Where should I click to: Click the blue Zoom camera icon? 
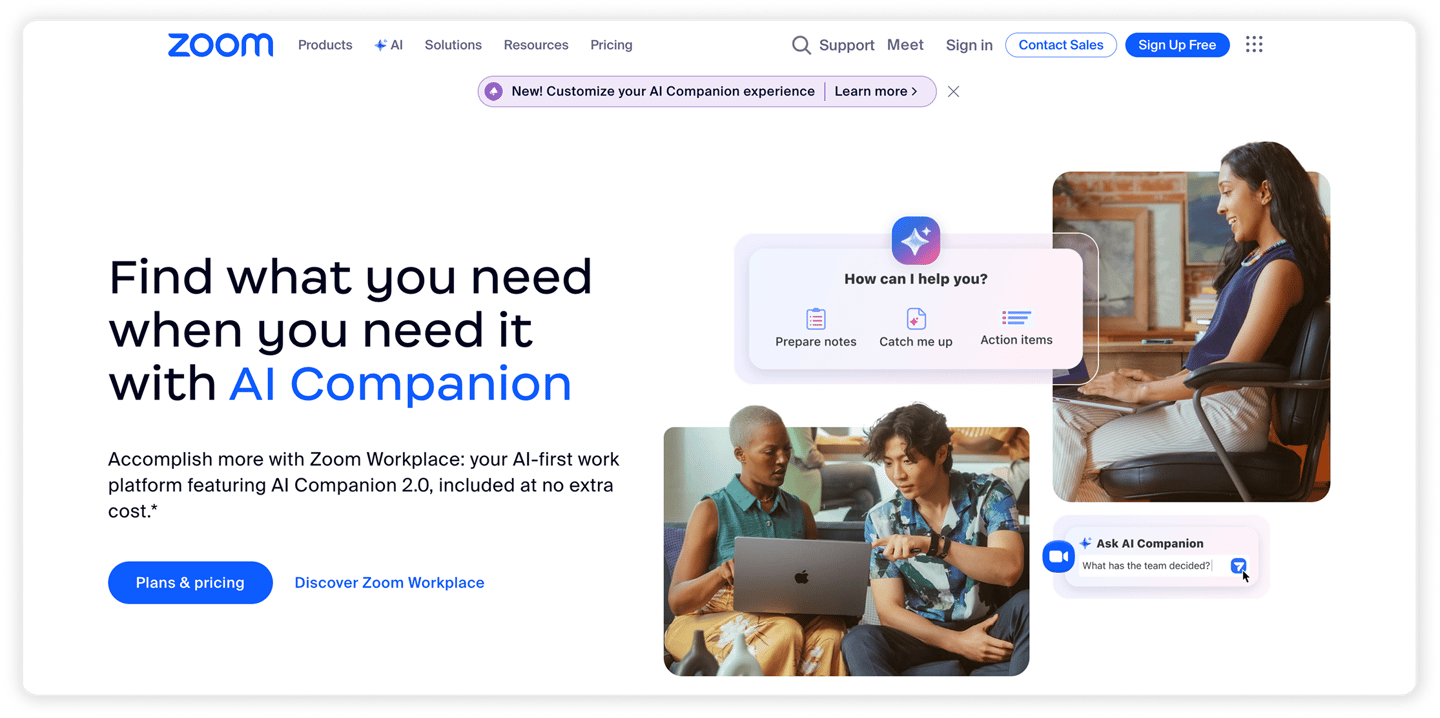click(x=1058, y=556)
